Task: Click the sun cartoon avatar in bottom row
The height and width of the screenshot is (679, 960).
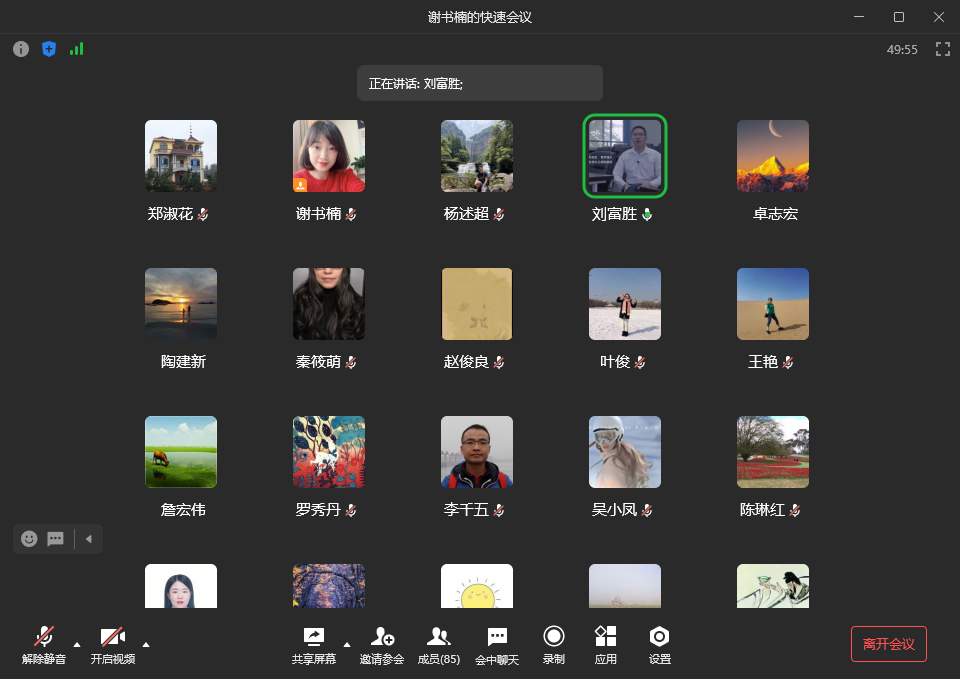Action: (477, 586)
